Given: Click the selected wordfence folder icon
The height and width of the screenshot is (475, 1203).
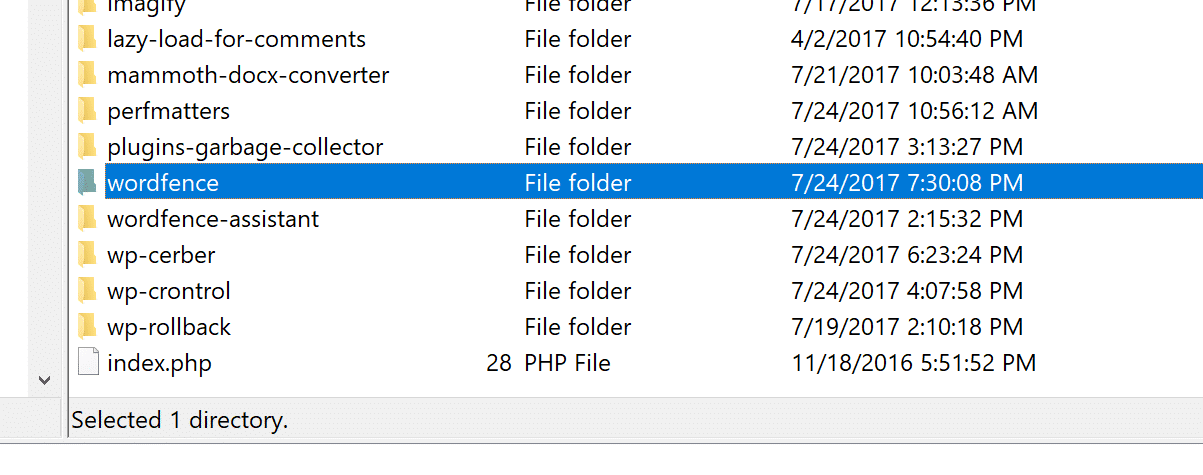Looking at the screenshot, I should click(88, 183).
